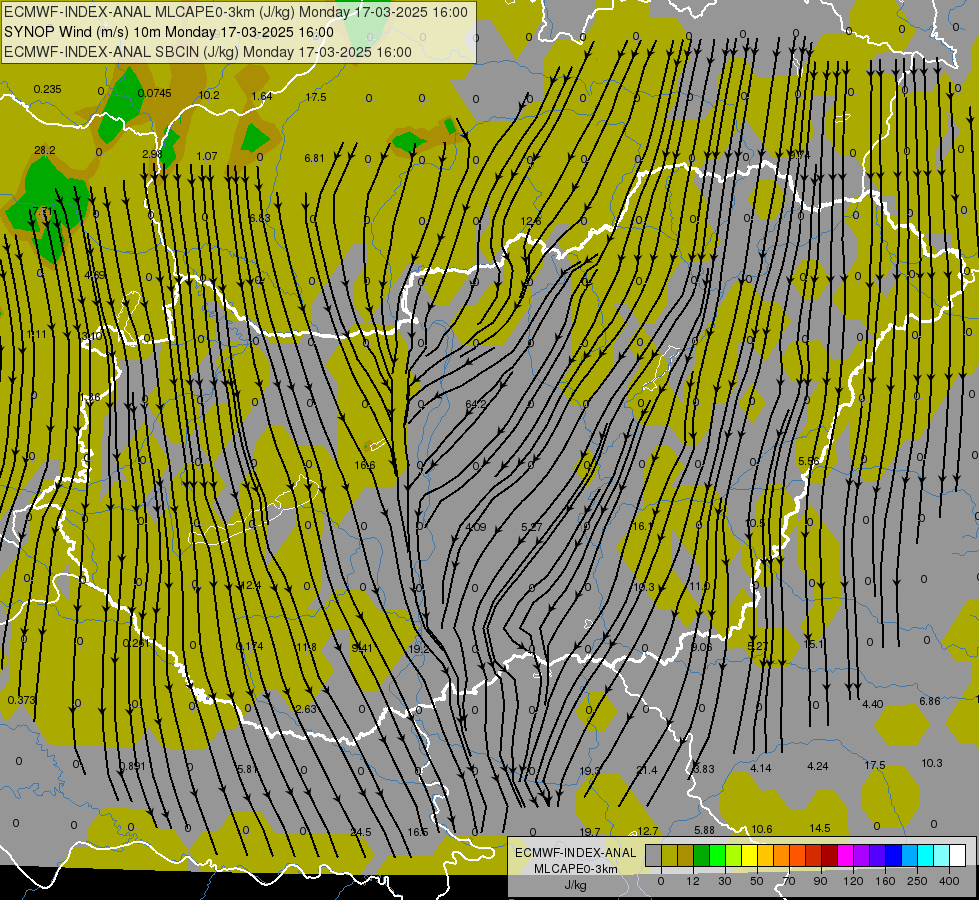Click the map value 16.6
The height and width of the screenshot is (900, 979).
(365, 465)
